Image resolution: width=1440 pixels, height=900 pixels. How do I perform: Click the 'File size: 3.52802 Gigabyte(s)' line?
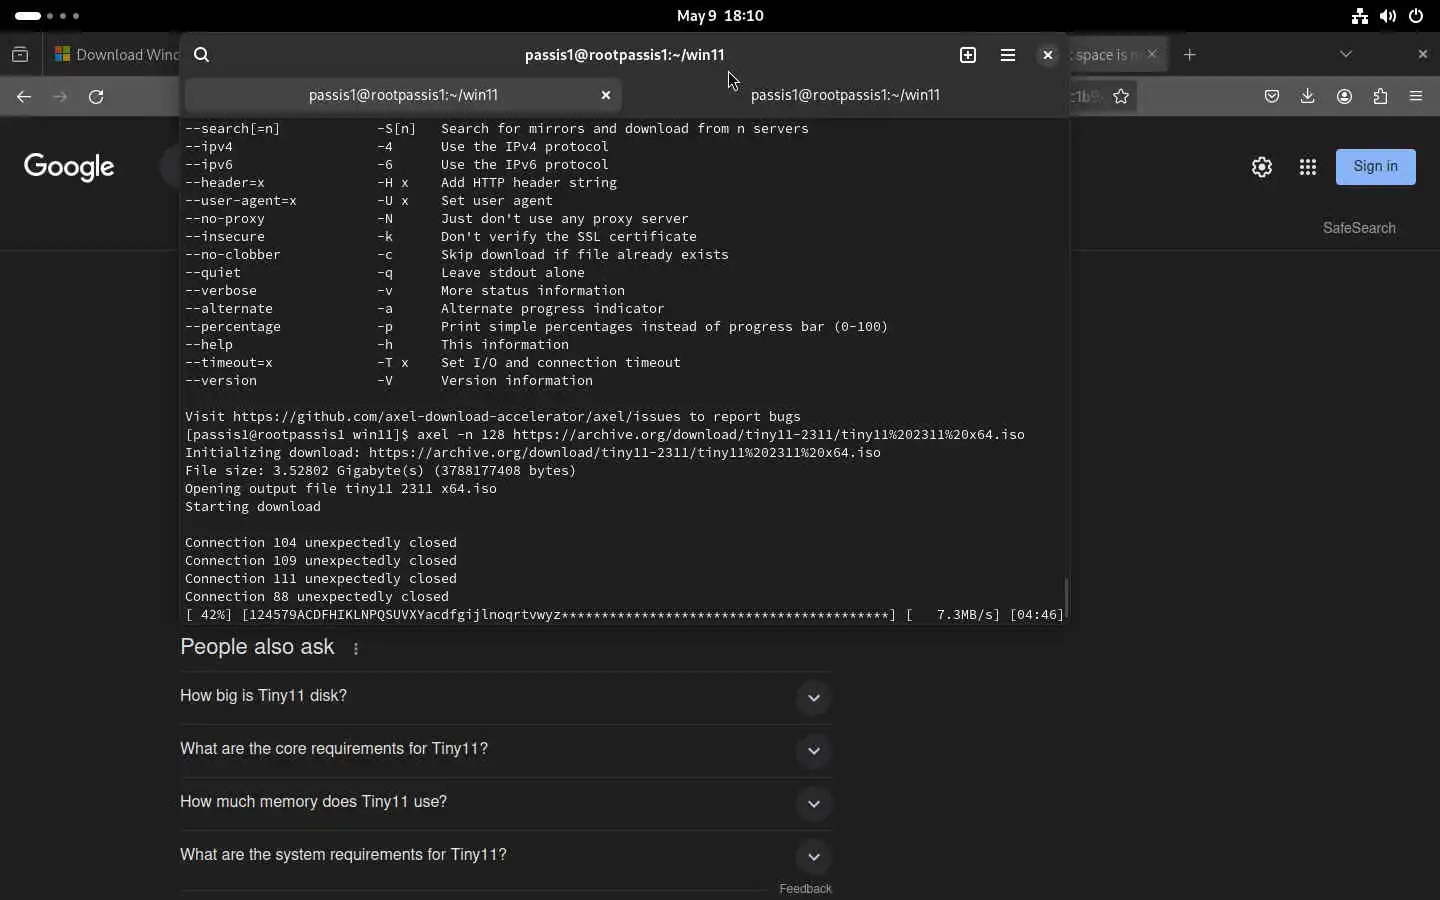coord(381,471)
